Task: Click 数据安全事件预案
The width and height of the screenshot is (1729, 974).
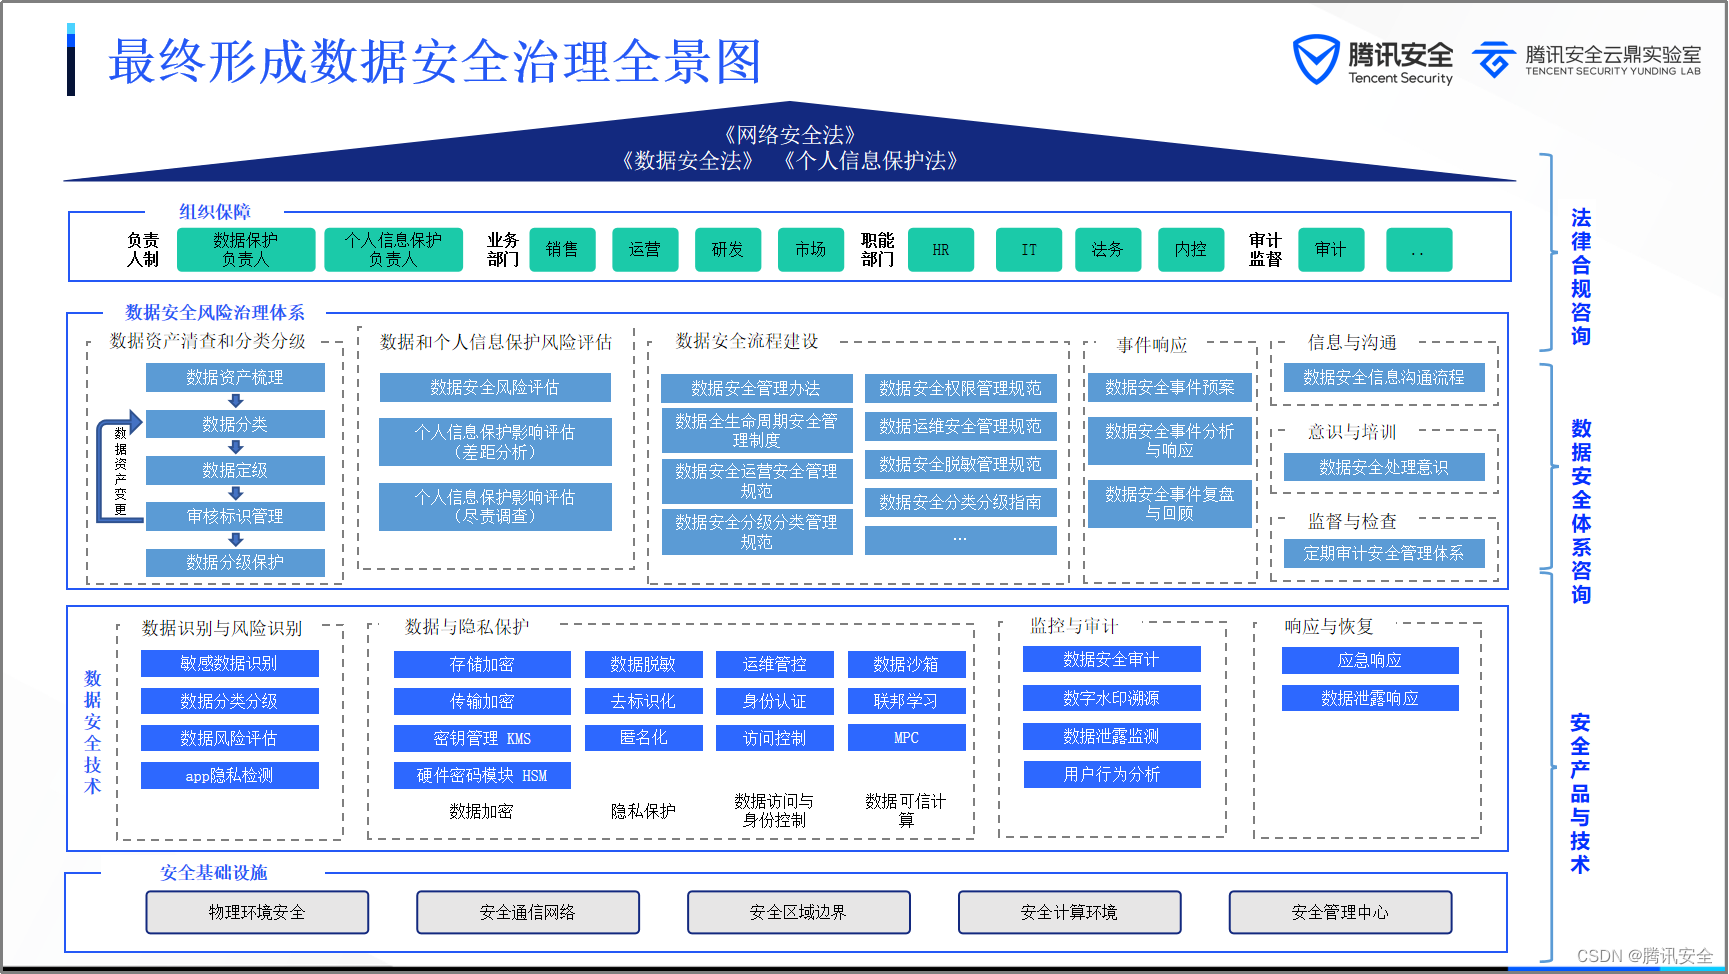Action: (x=1170, y=387)
